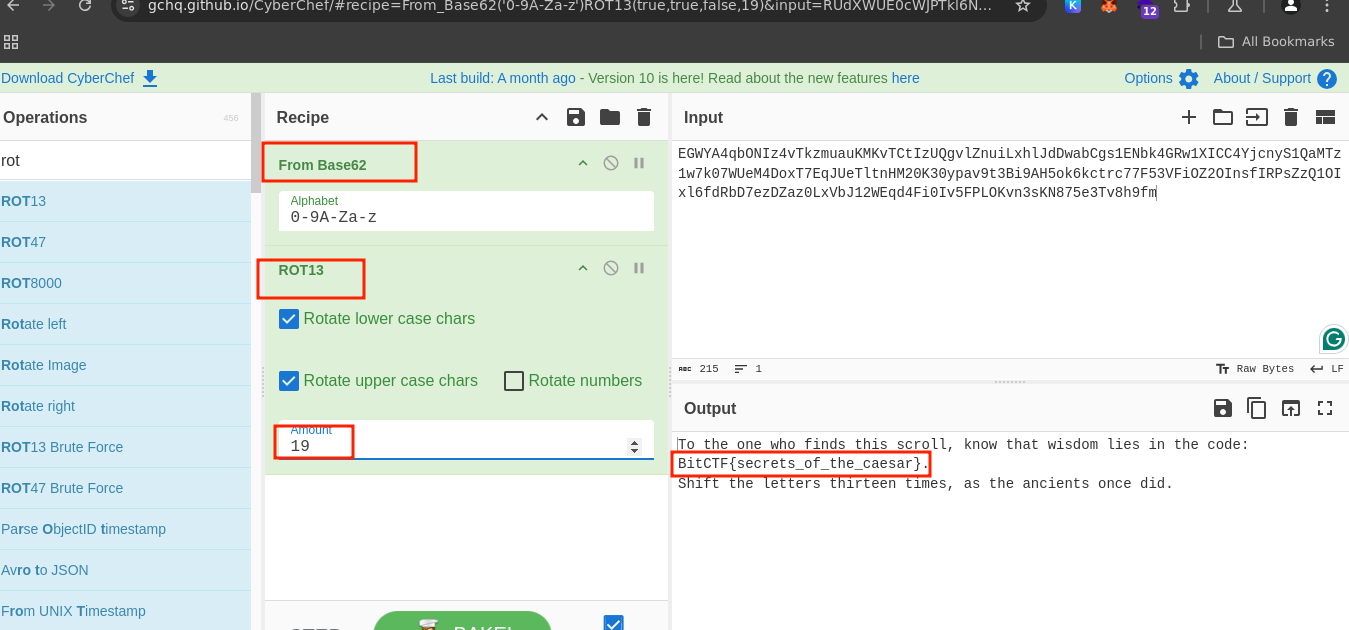1349x630 pixels.
Task: Choose the Rotate Image operation
Action: [125, 365]
